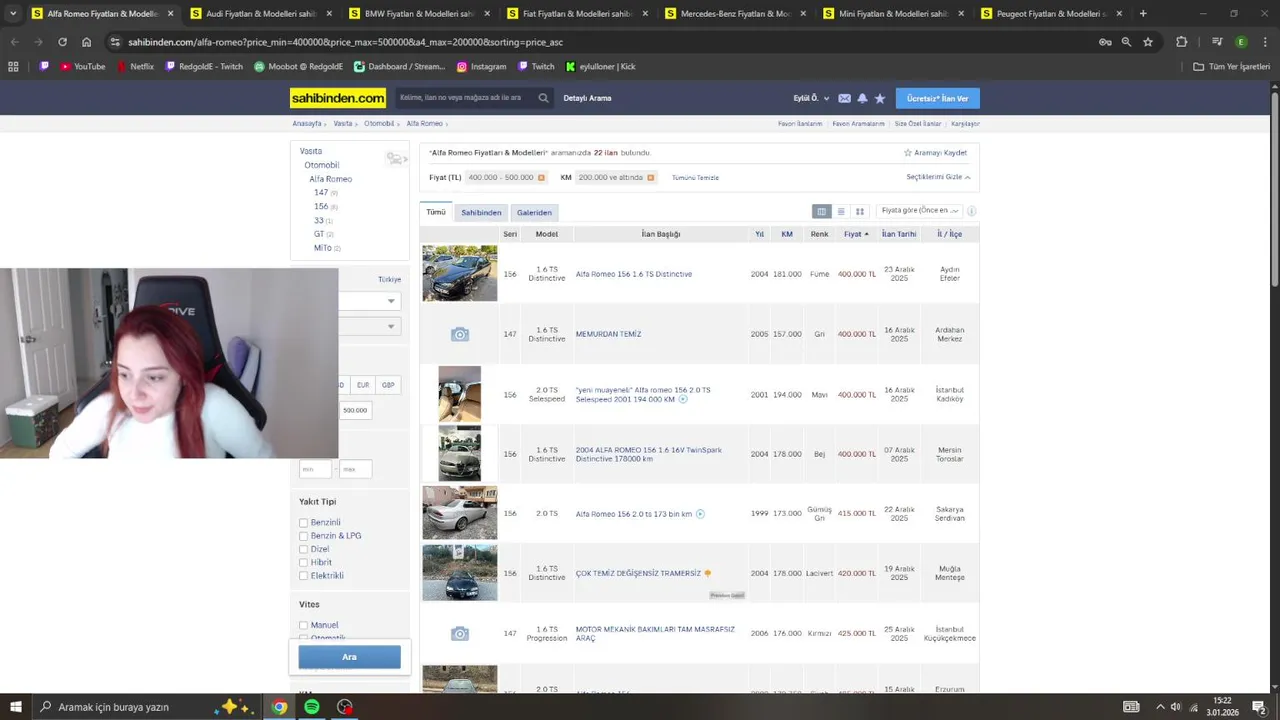
Task: Open the 'Fiyata göre' sorting dropdown
Action: [x=920, y=211]
